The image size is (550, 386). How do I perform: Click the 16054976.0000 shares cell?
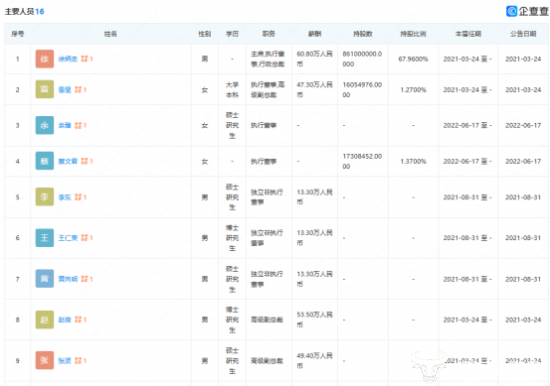pyautogui.click(x=362, y=90)
